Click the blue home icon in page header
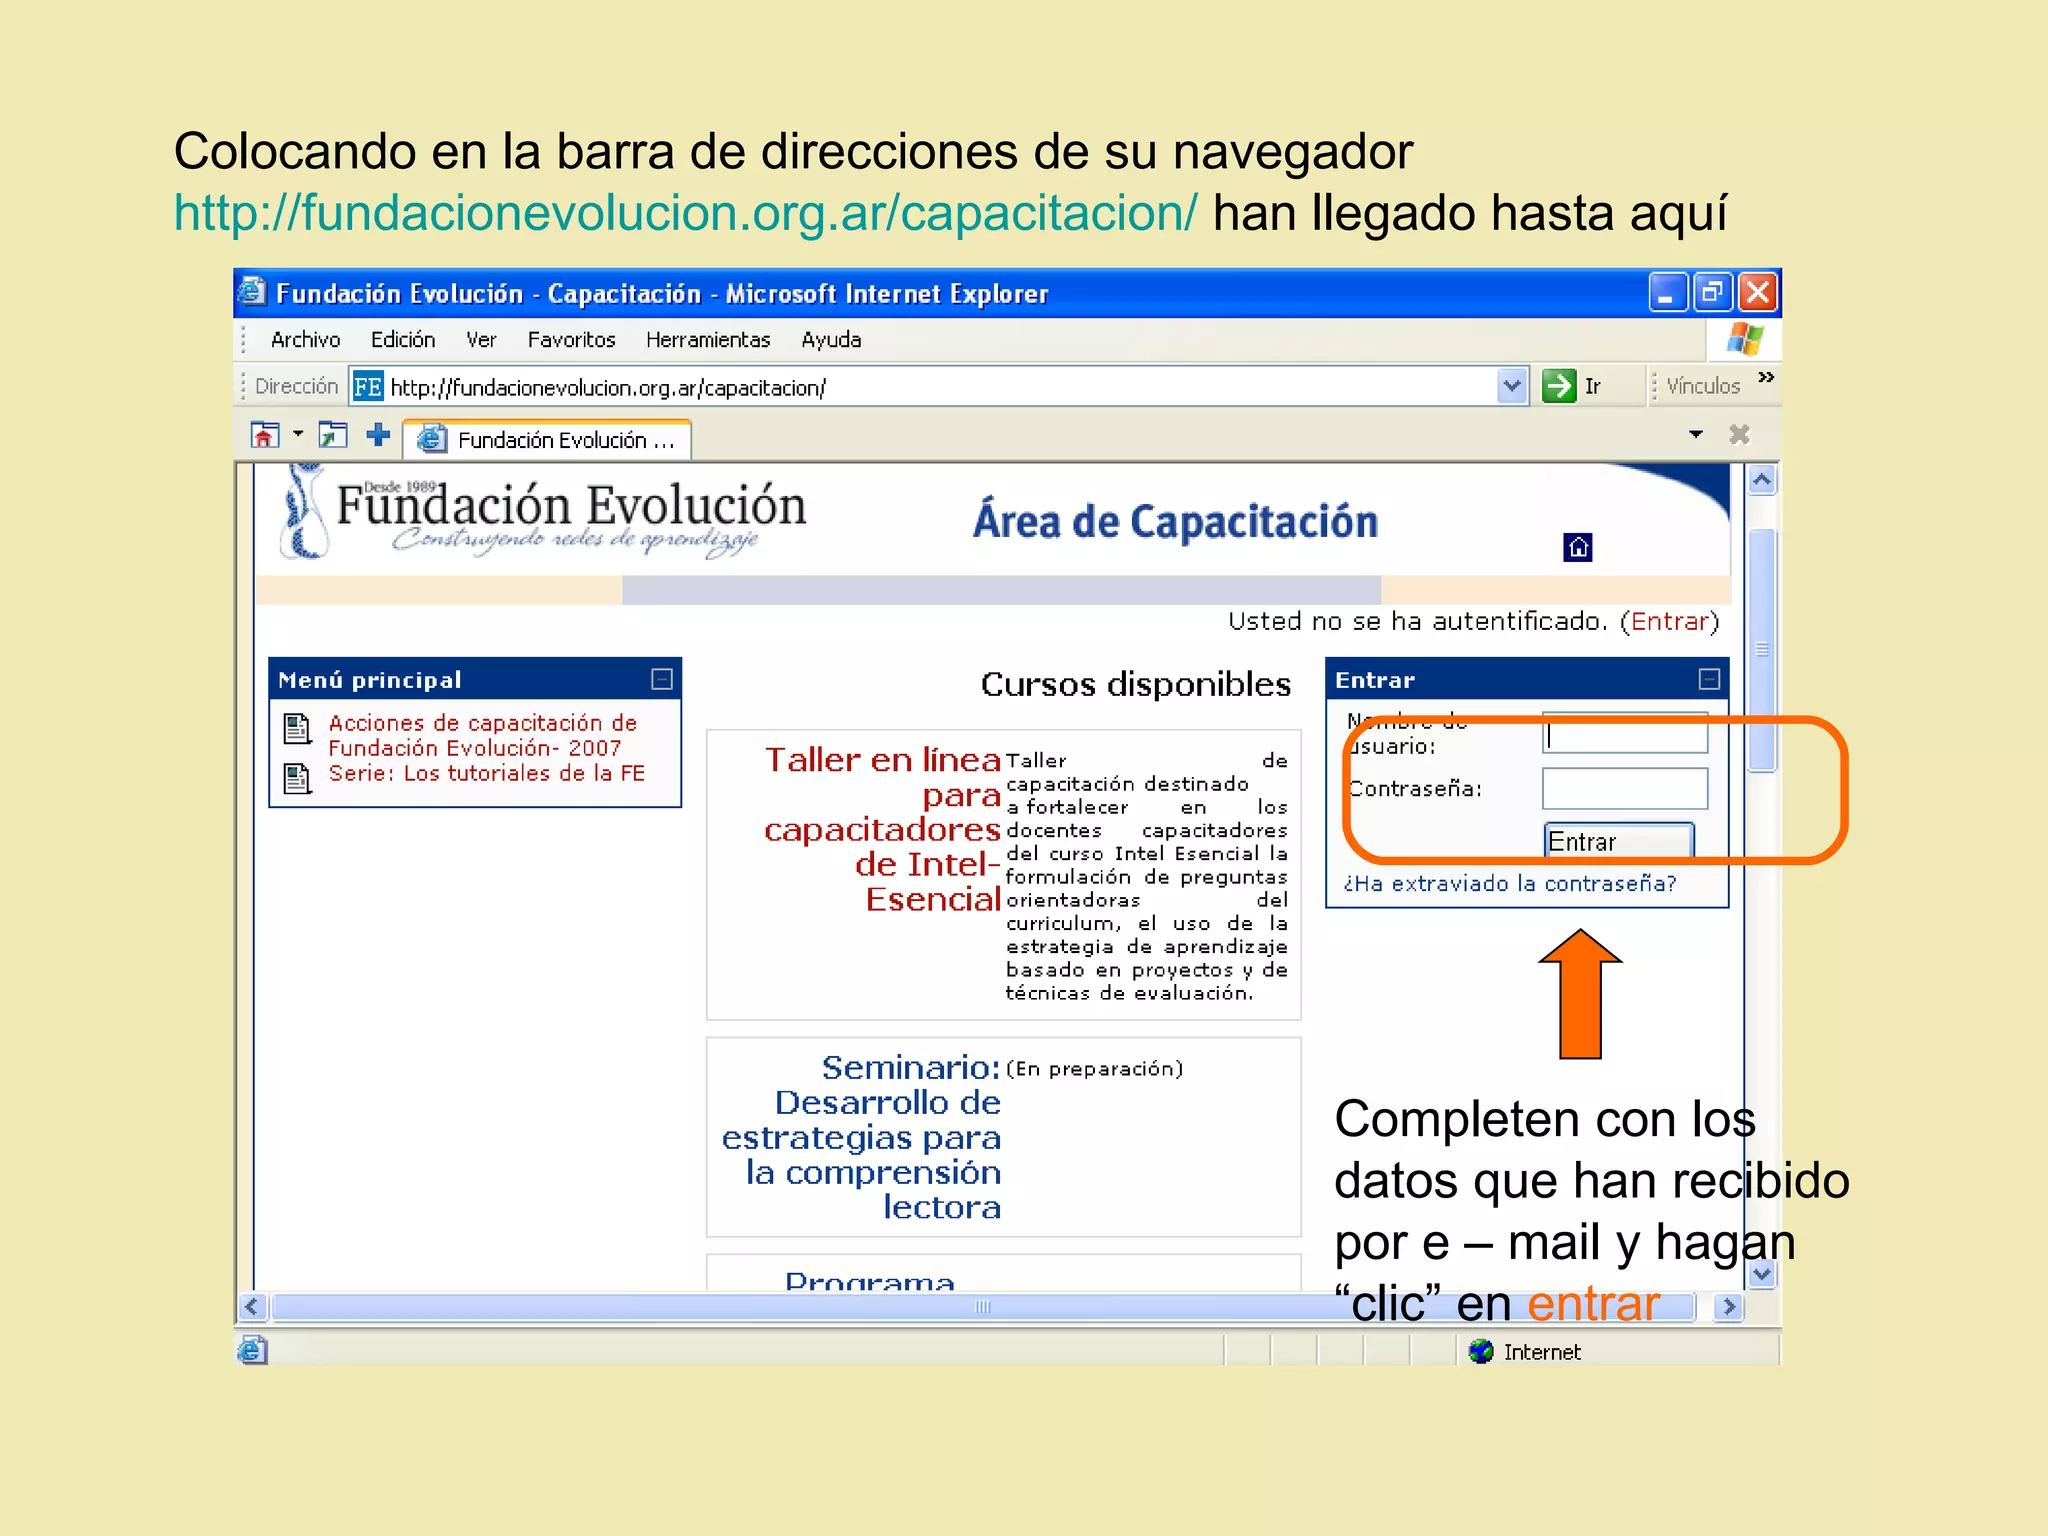This screenshot has width=2048, height=1536. [1577, 547]
